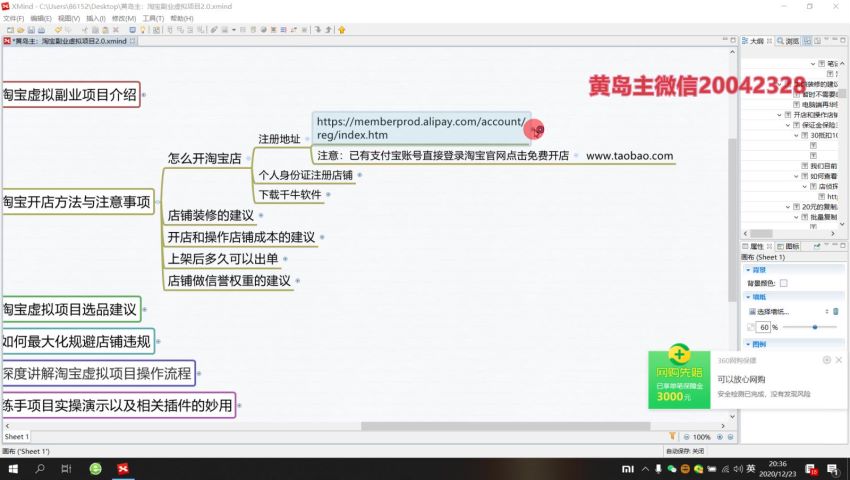Click the green 网购先赔 banner
850x480 pixels.
[679, 379]
